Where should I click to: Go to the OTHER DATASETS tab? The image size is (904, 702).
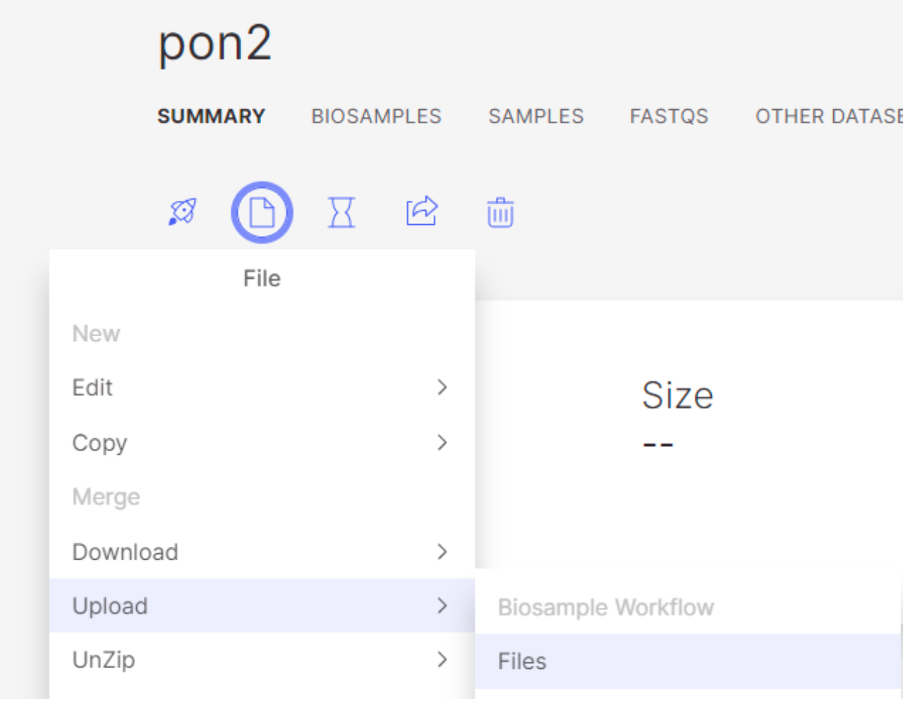coord(829,116)
